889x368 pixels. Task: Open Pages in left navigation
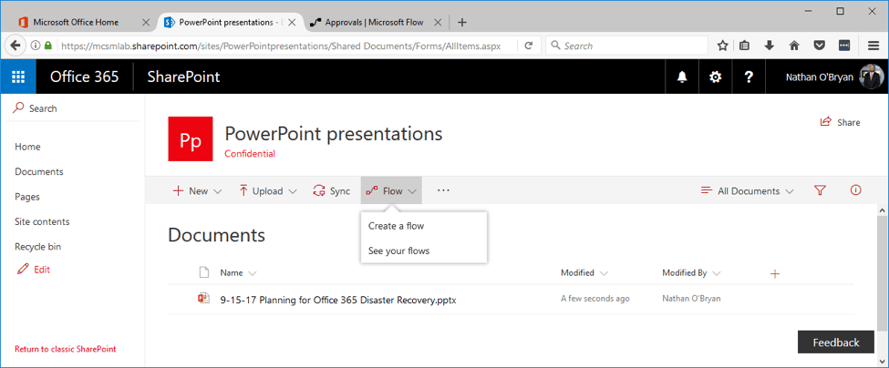[27, 197]
